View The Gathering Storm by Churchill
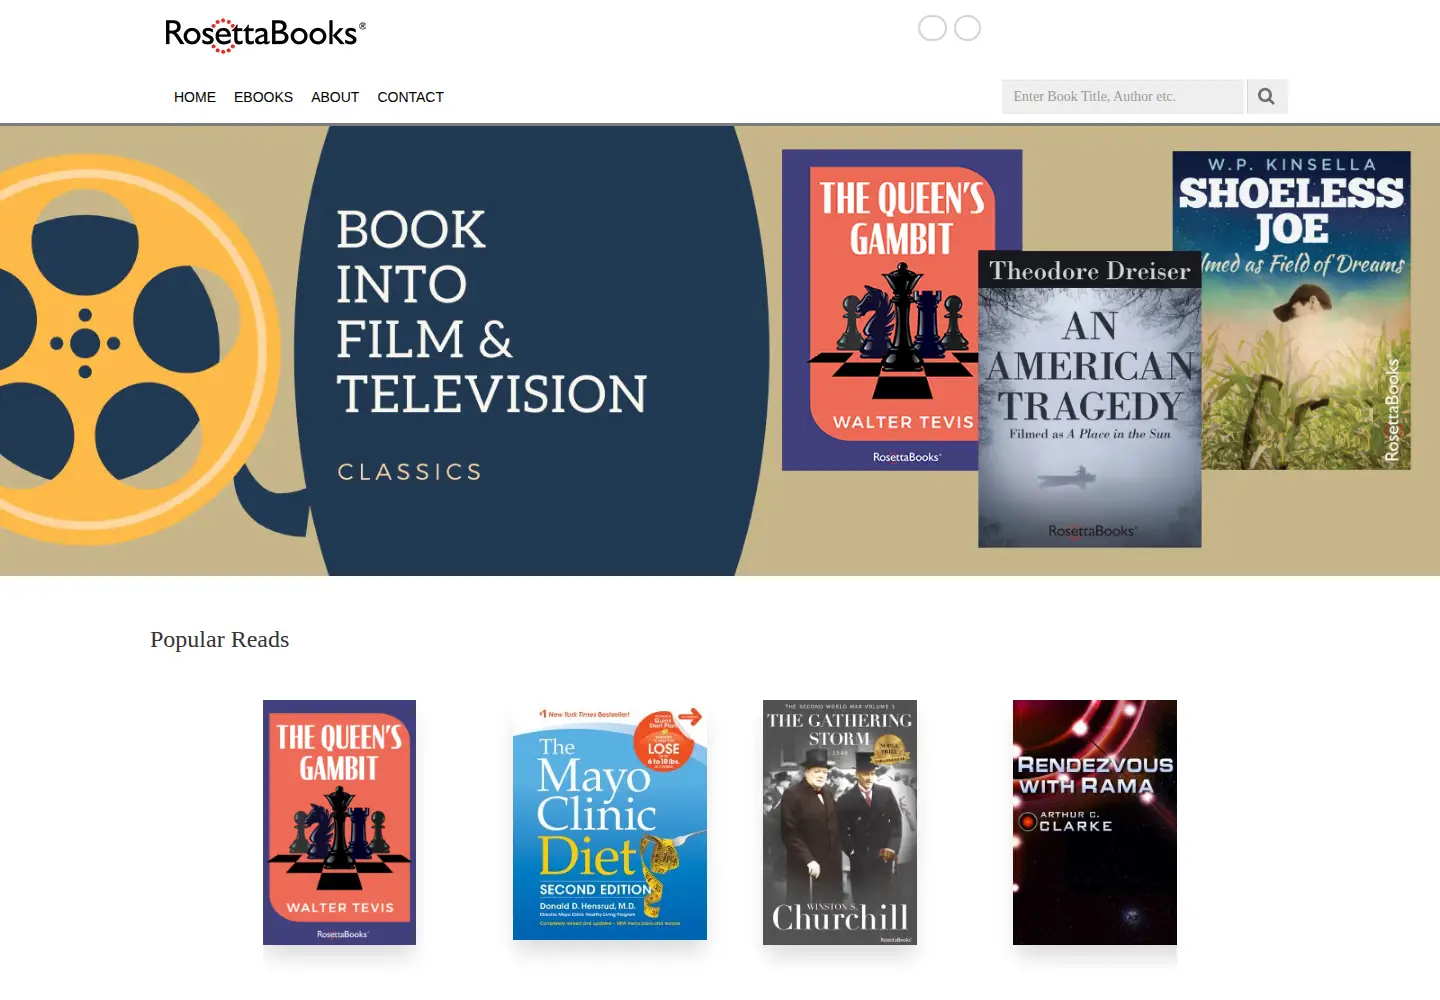Image resolution: width=1440 pixels, height=1000 pixels. [840, 822]
